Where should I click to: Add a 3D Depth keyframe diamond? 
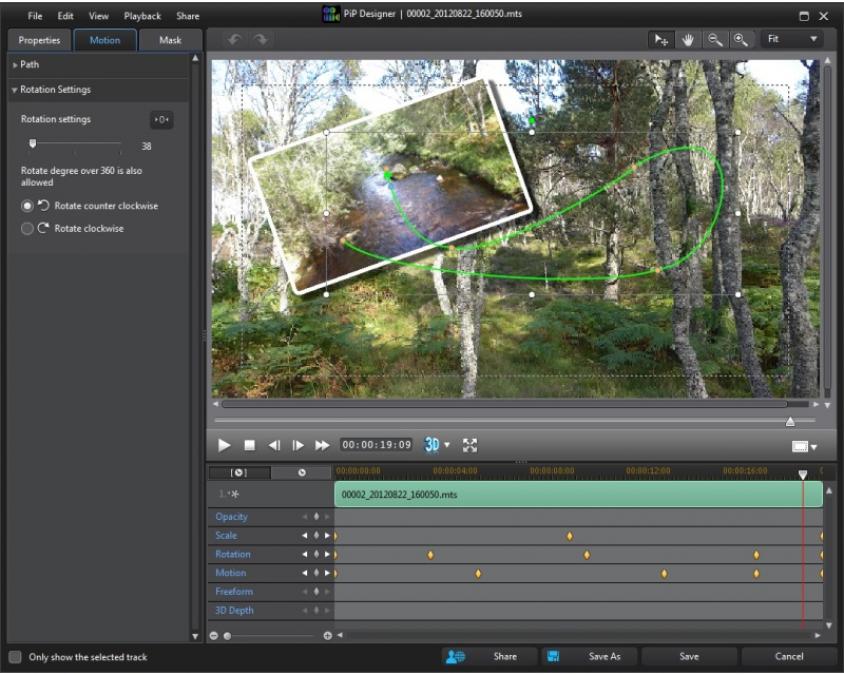point(316,610)
